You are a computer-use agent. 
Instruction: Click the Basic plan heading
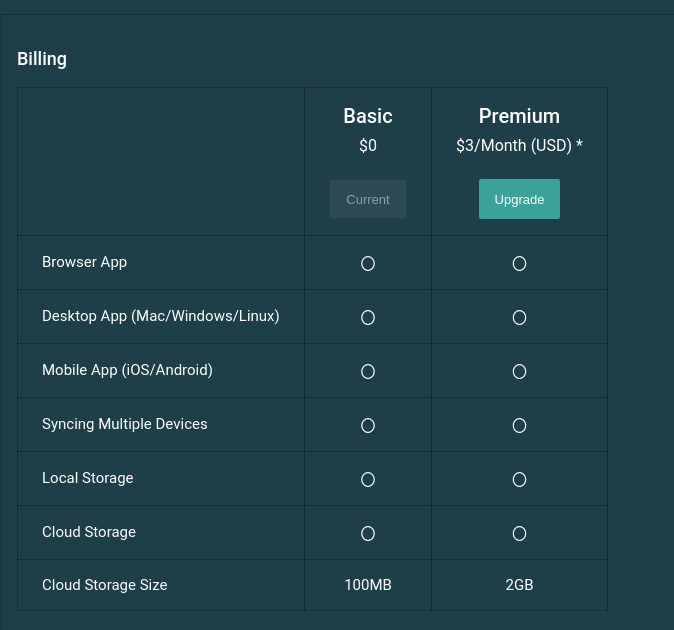click(x=368, y=116)
